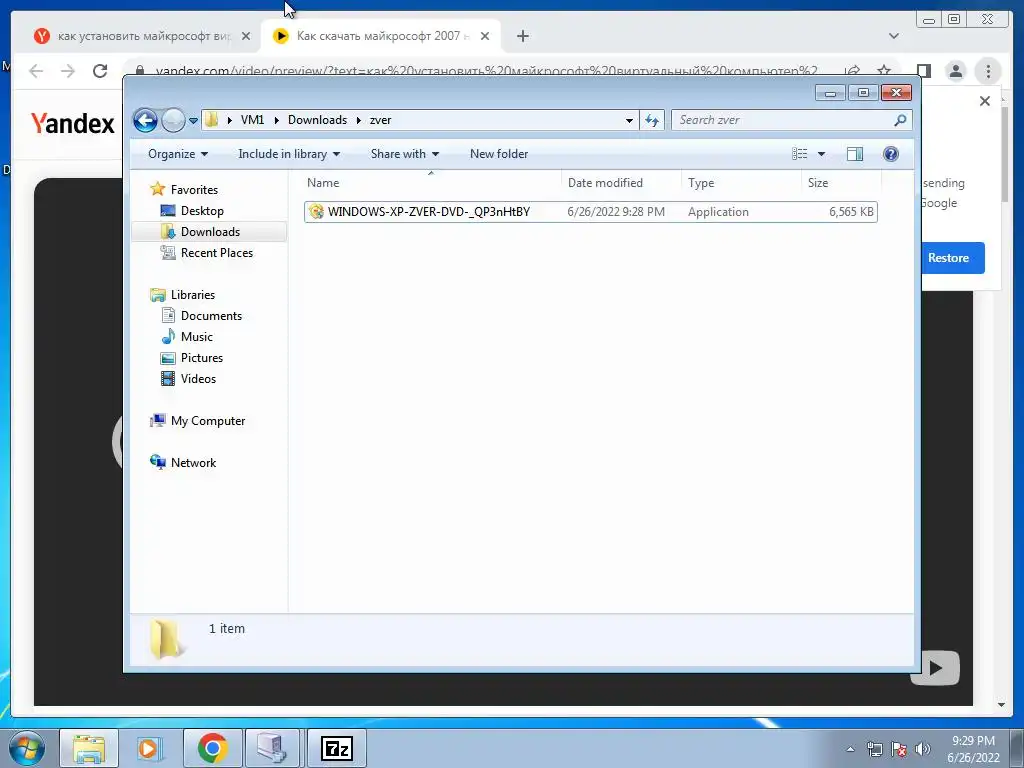
Task: Open Chrome tab search chevron
Action: (x=893, y=36)
